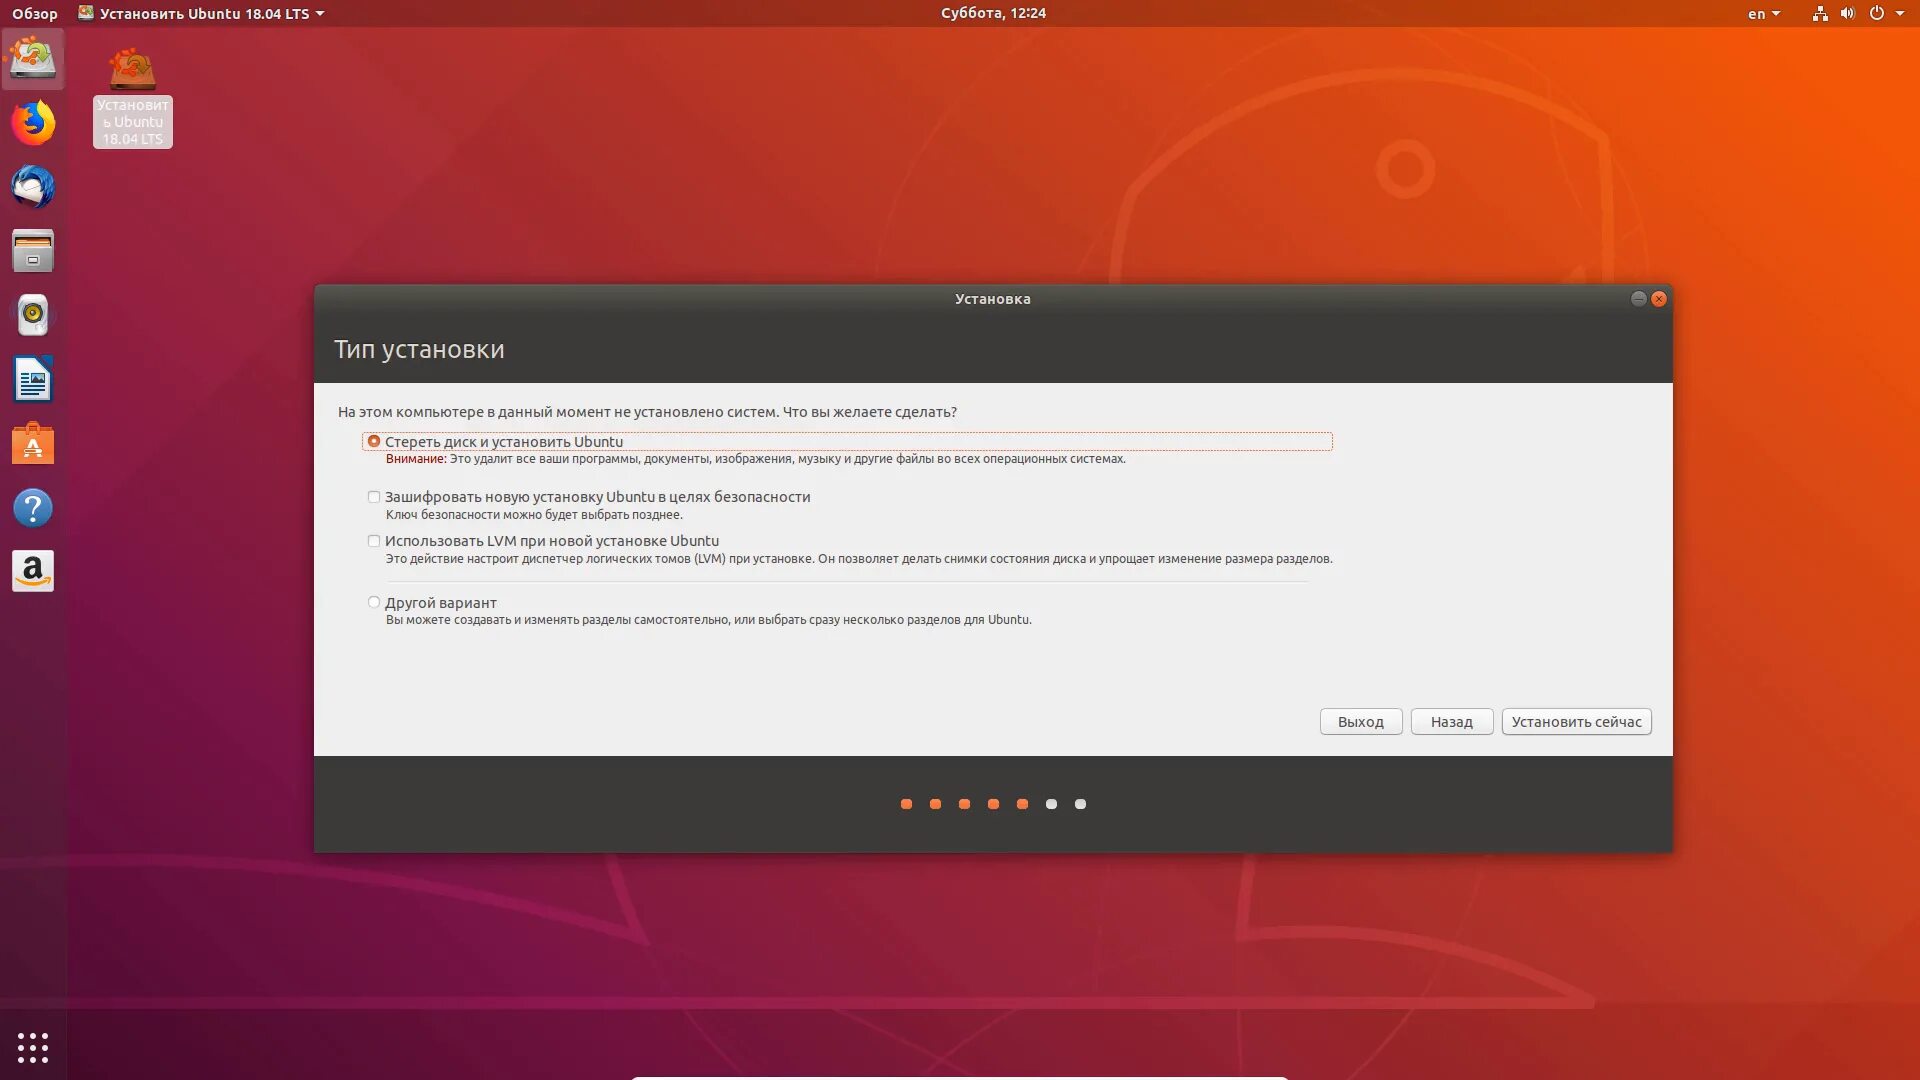Open the network status icon in top bar
The width and height of the screenshot is (1920, 1080).
tap(1820, 13)
